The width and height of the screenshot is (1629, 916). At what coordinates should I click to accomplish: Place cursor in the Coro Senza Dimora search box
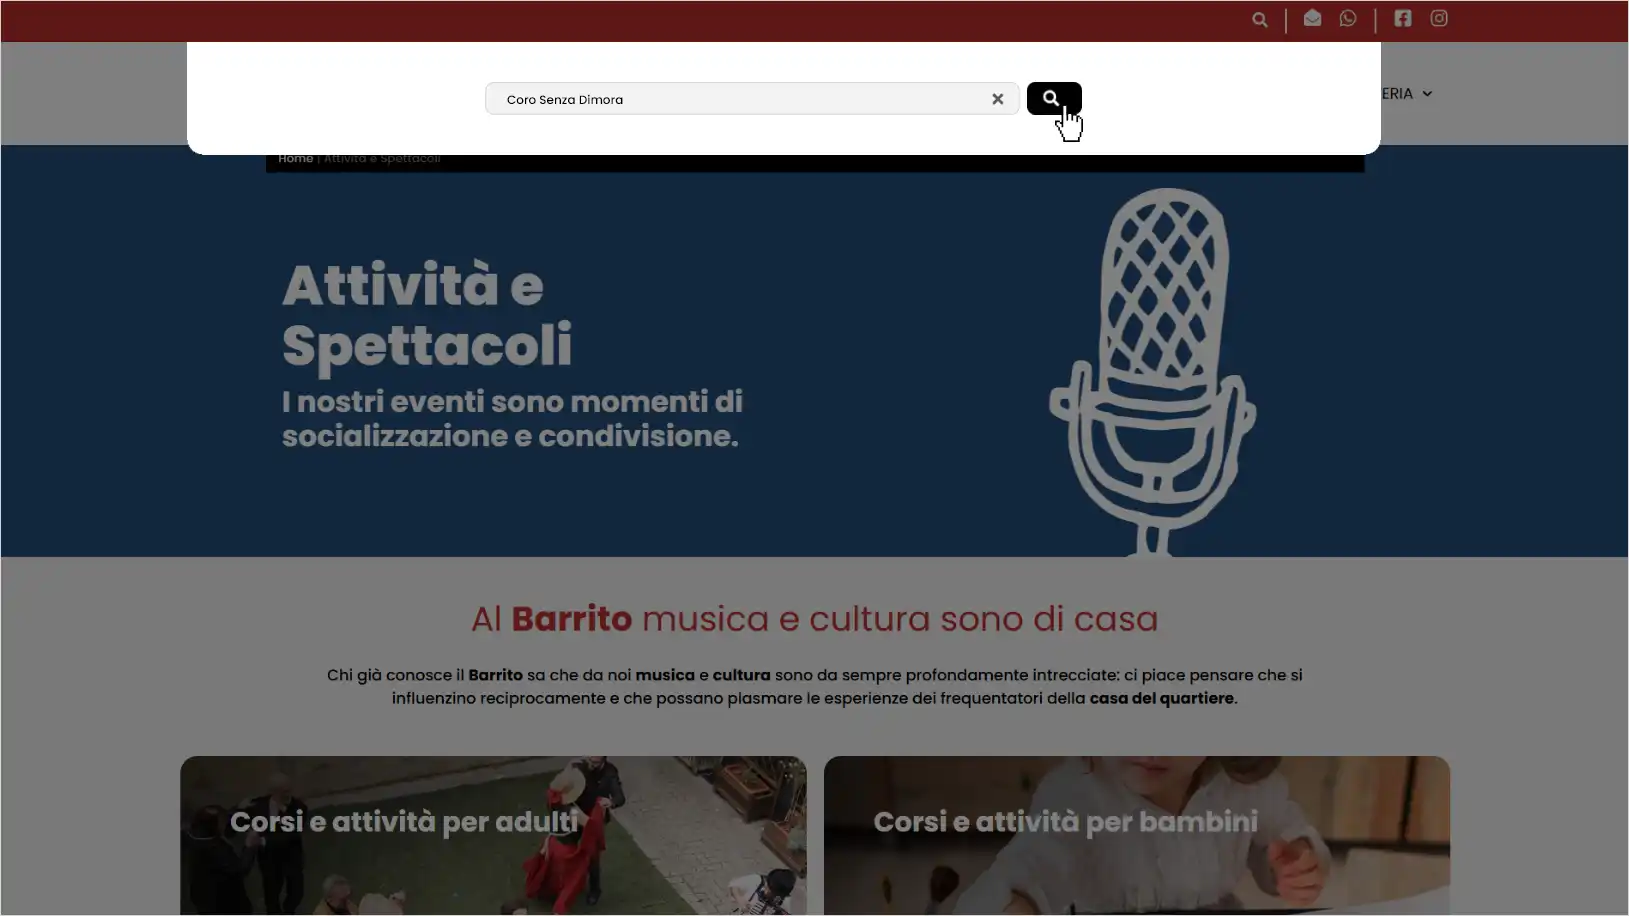[750, 98]
